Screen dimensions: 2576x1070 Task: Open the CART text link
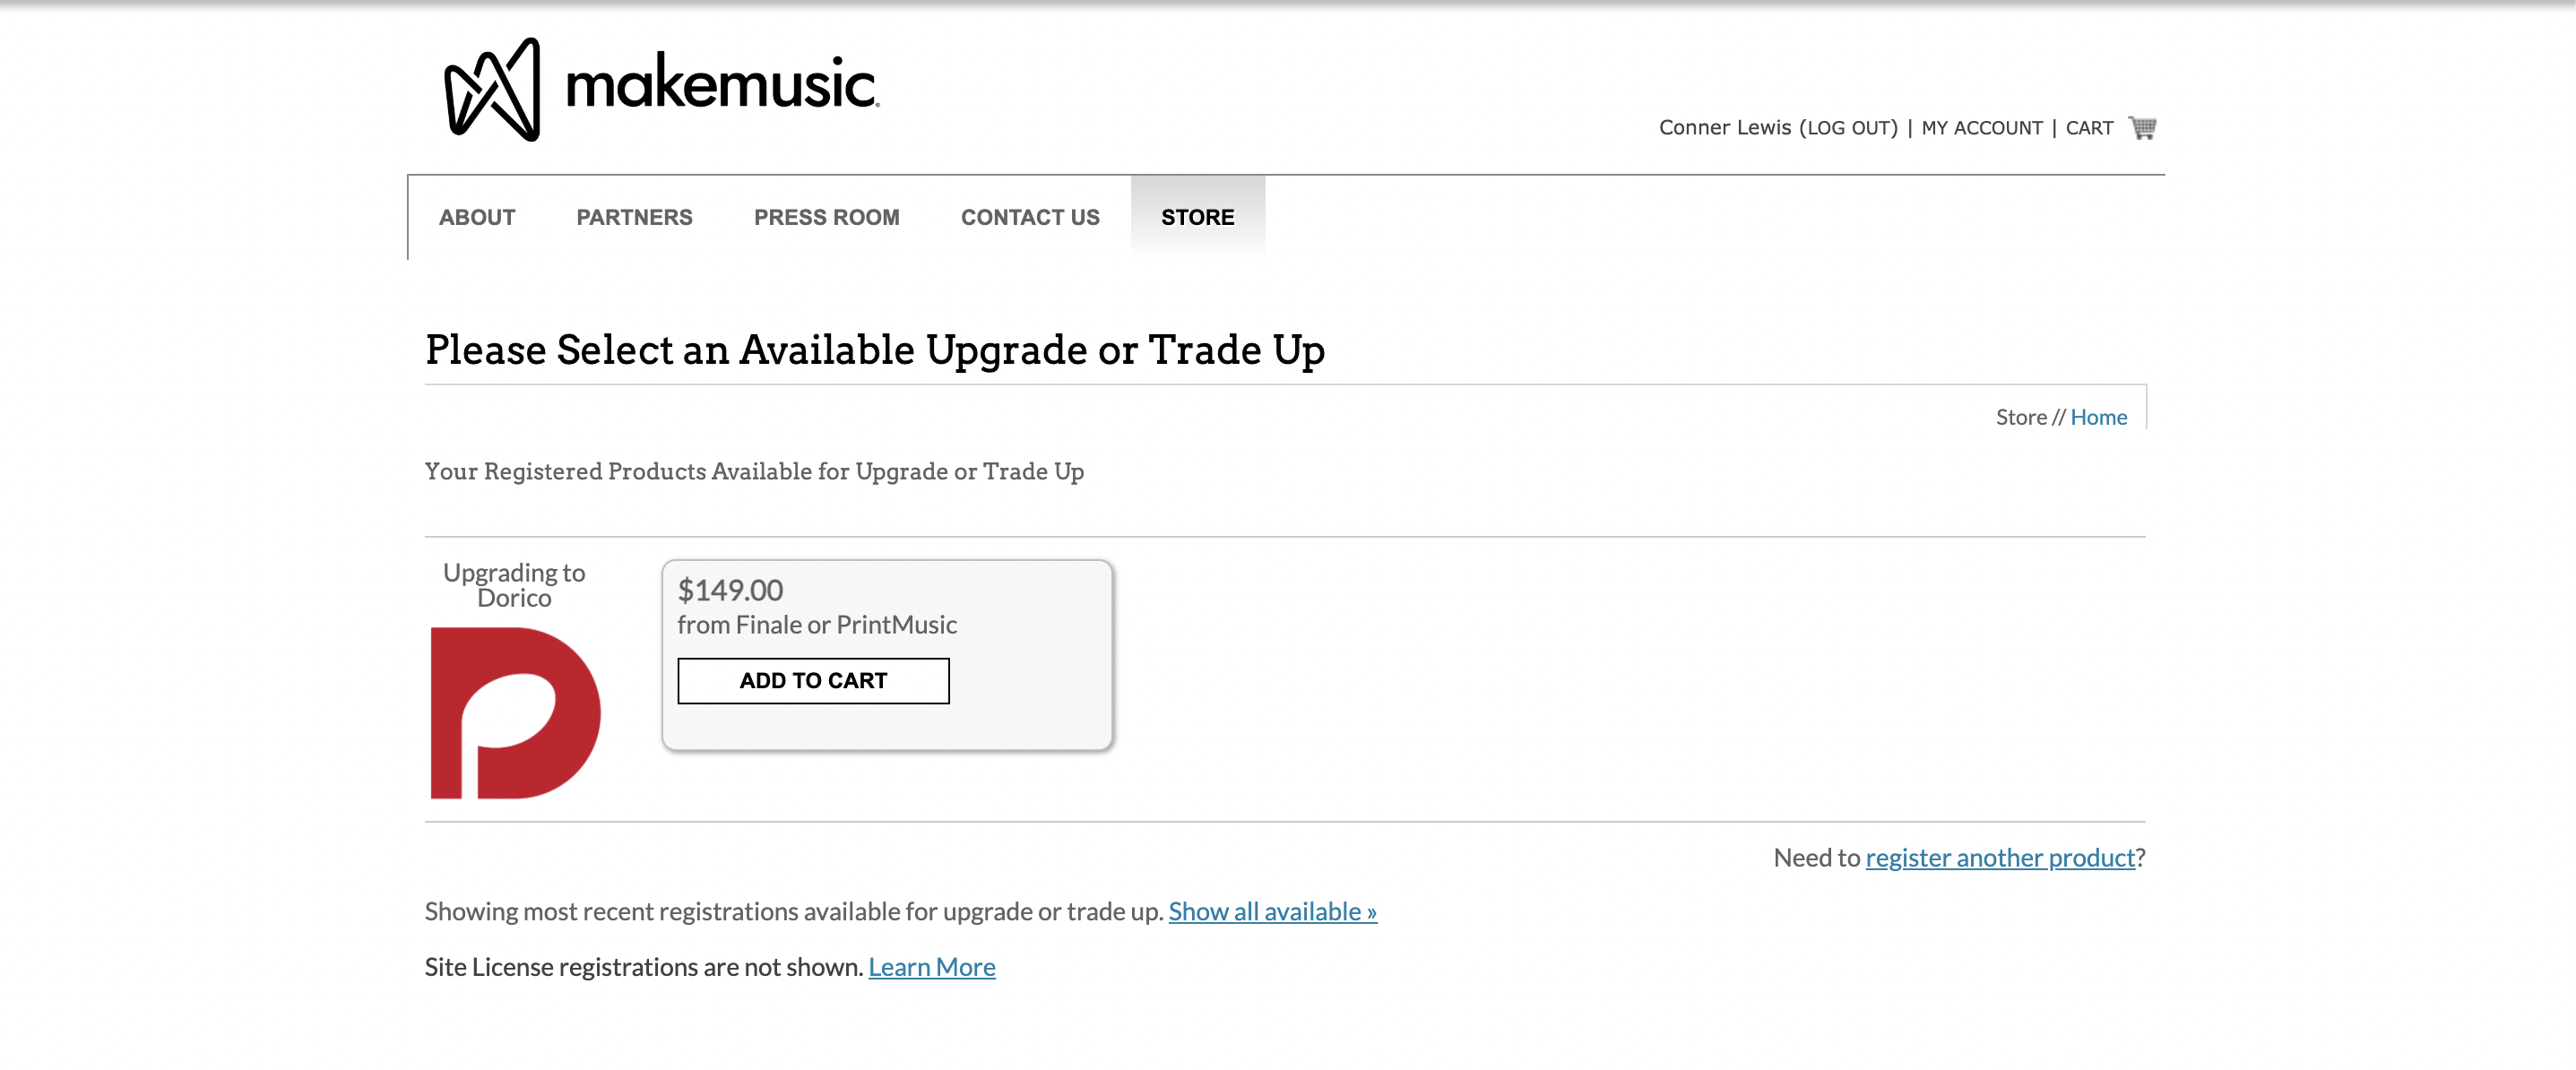tap(2089, 128)
